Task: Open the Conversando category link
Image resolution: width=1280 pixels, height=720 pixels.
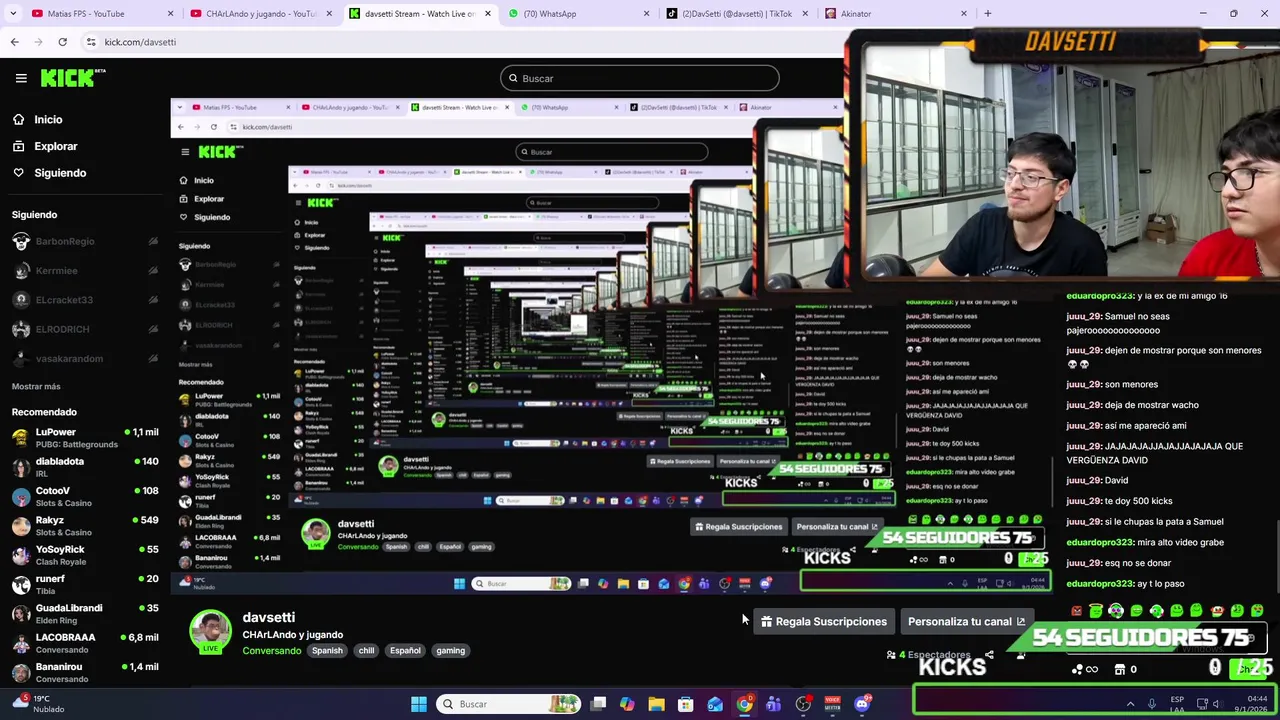Action: point(271,651)
